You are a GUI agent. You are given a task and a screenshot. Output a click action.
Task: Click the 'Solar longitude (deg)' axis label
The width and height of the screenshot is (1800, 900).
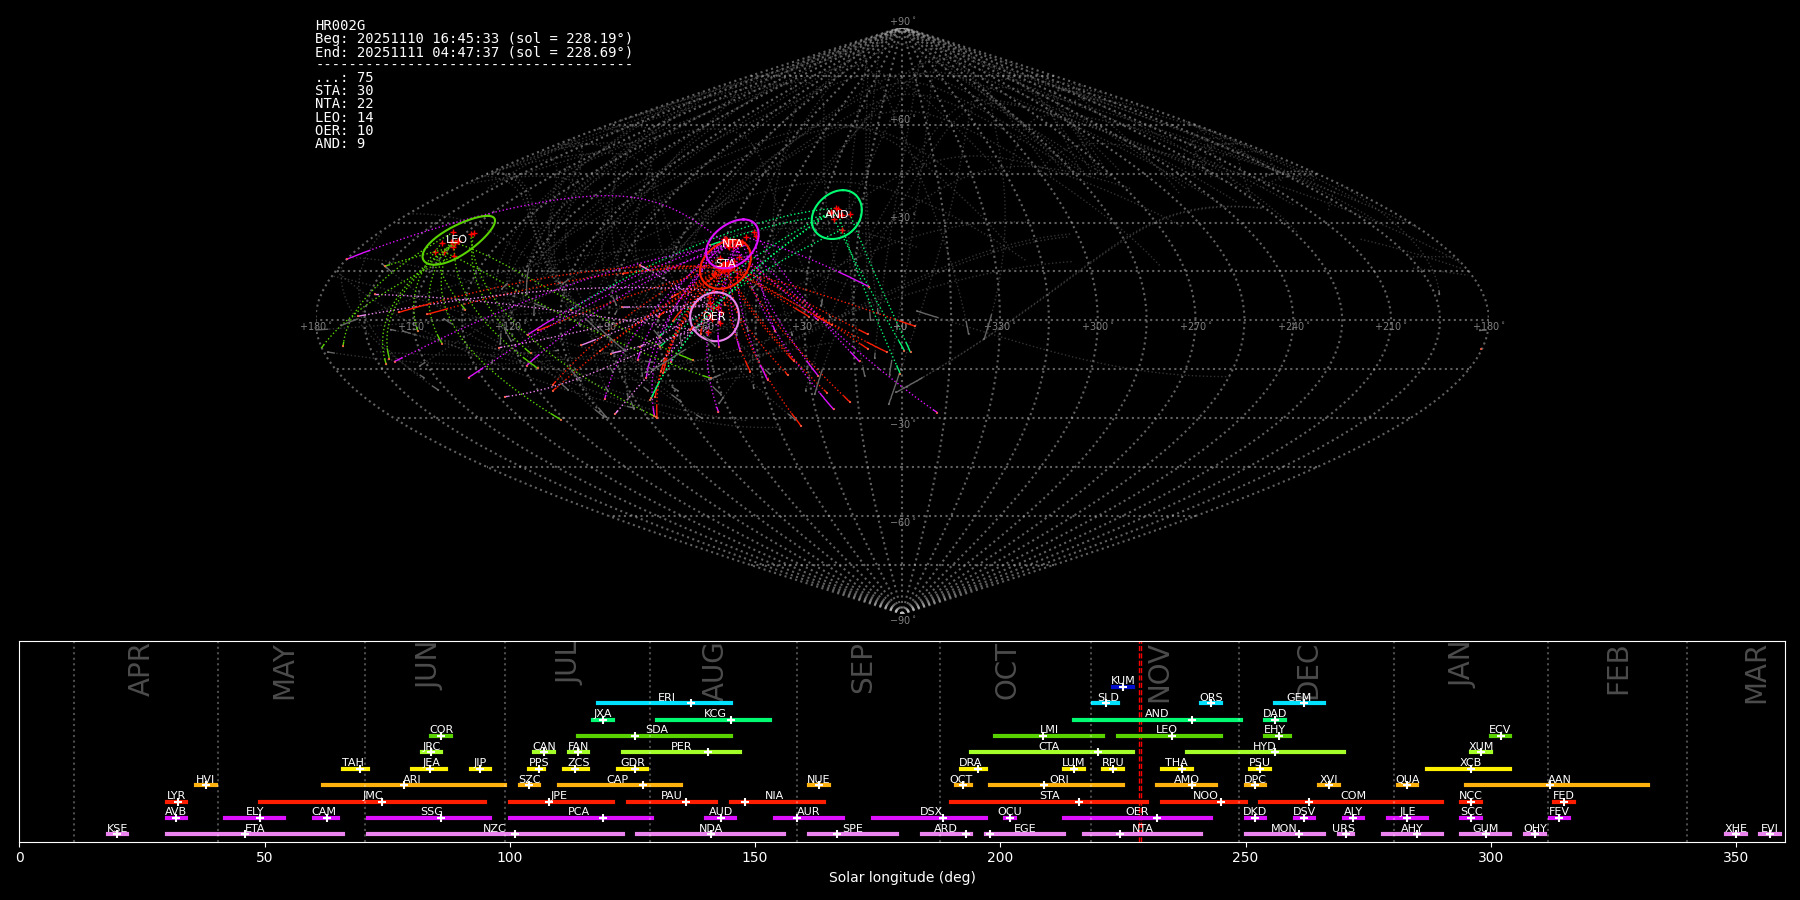pos(901,878)
